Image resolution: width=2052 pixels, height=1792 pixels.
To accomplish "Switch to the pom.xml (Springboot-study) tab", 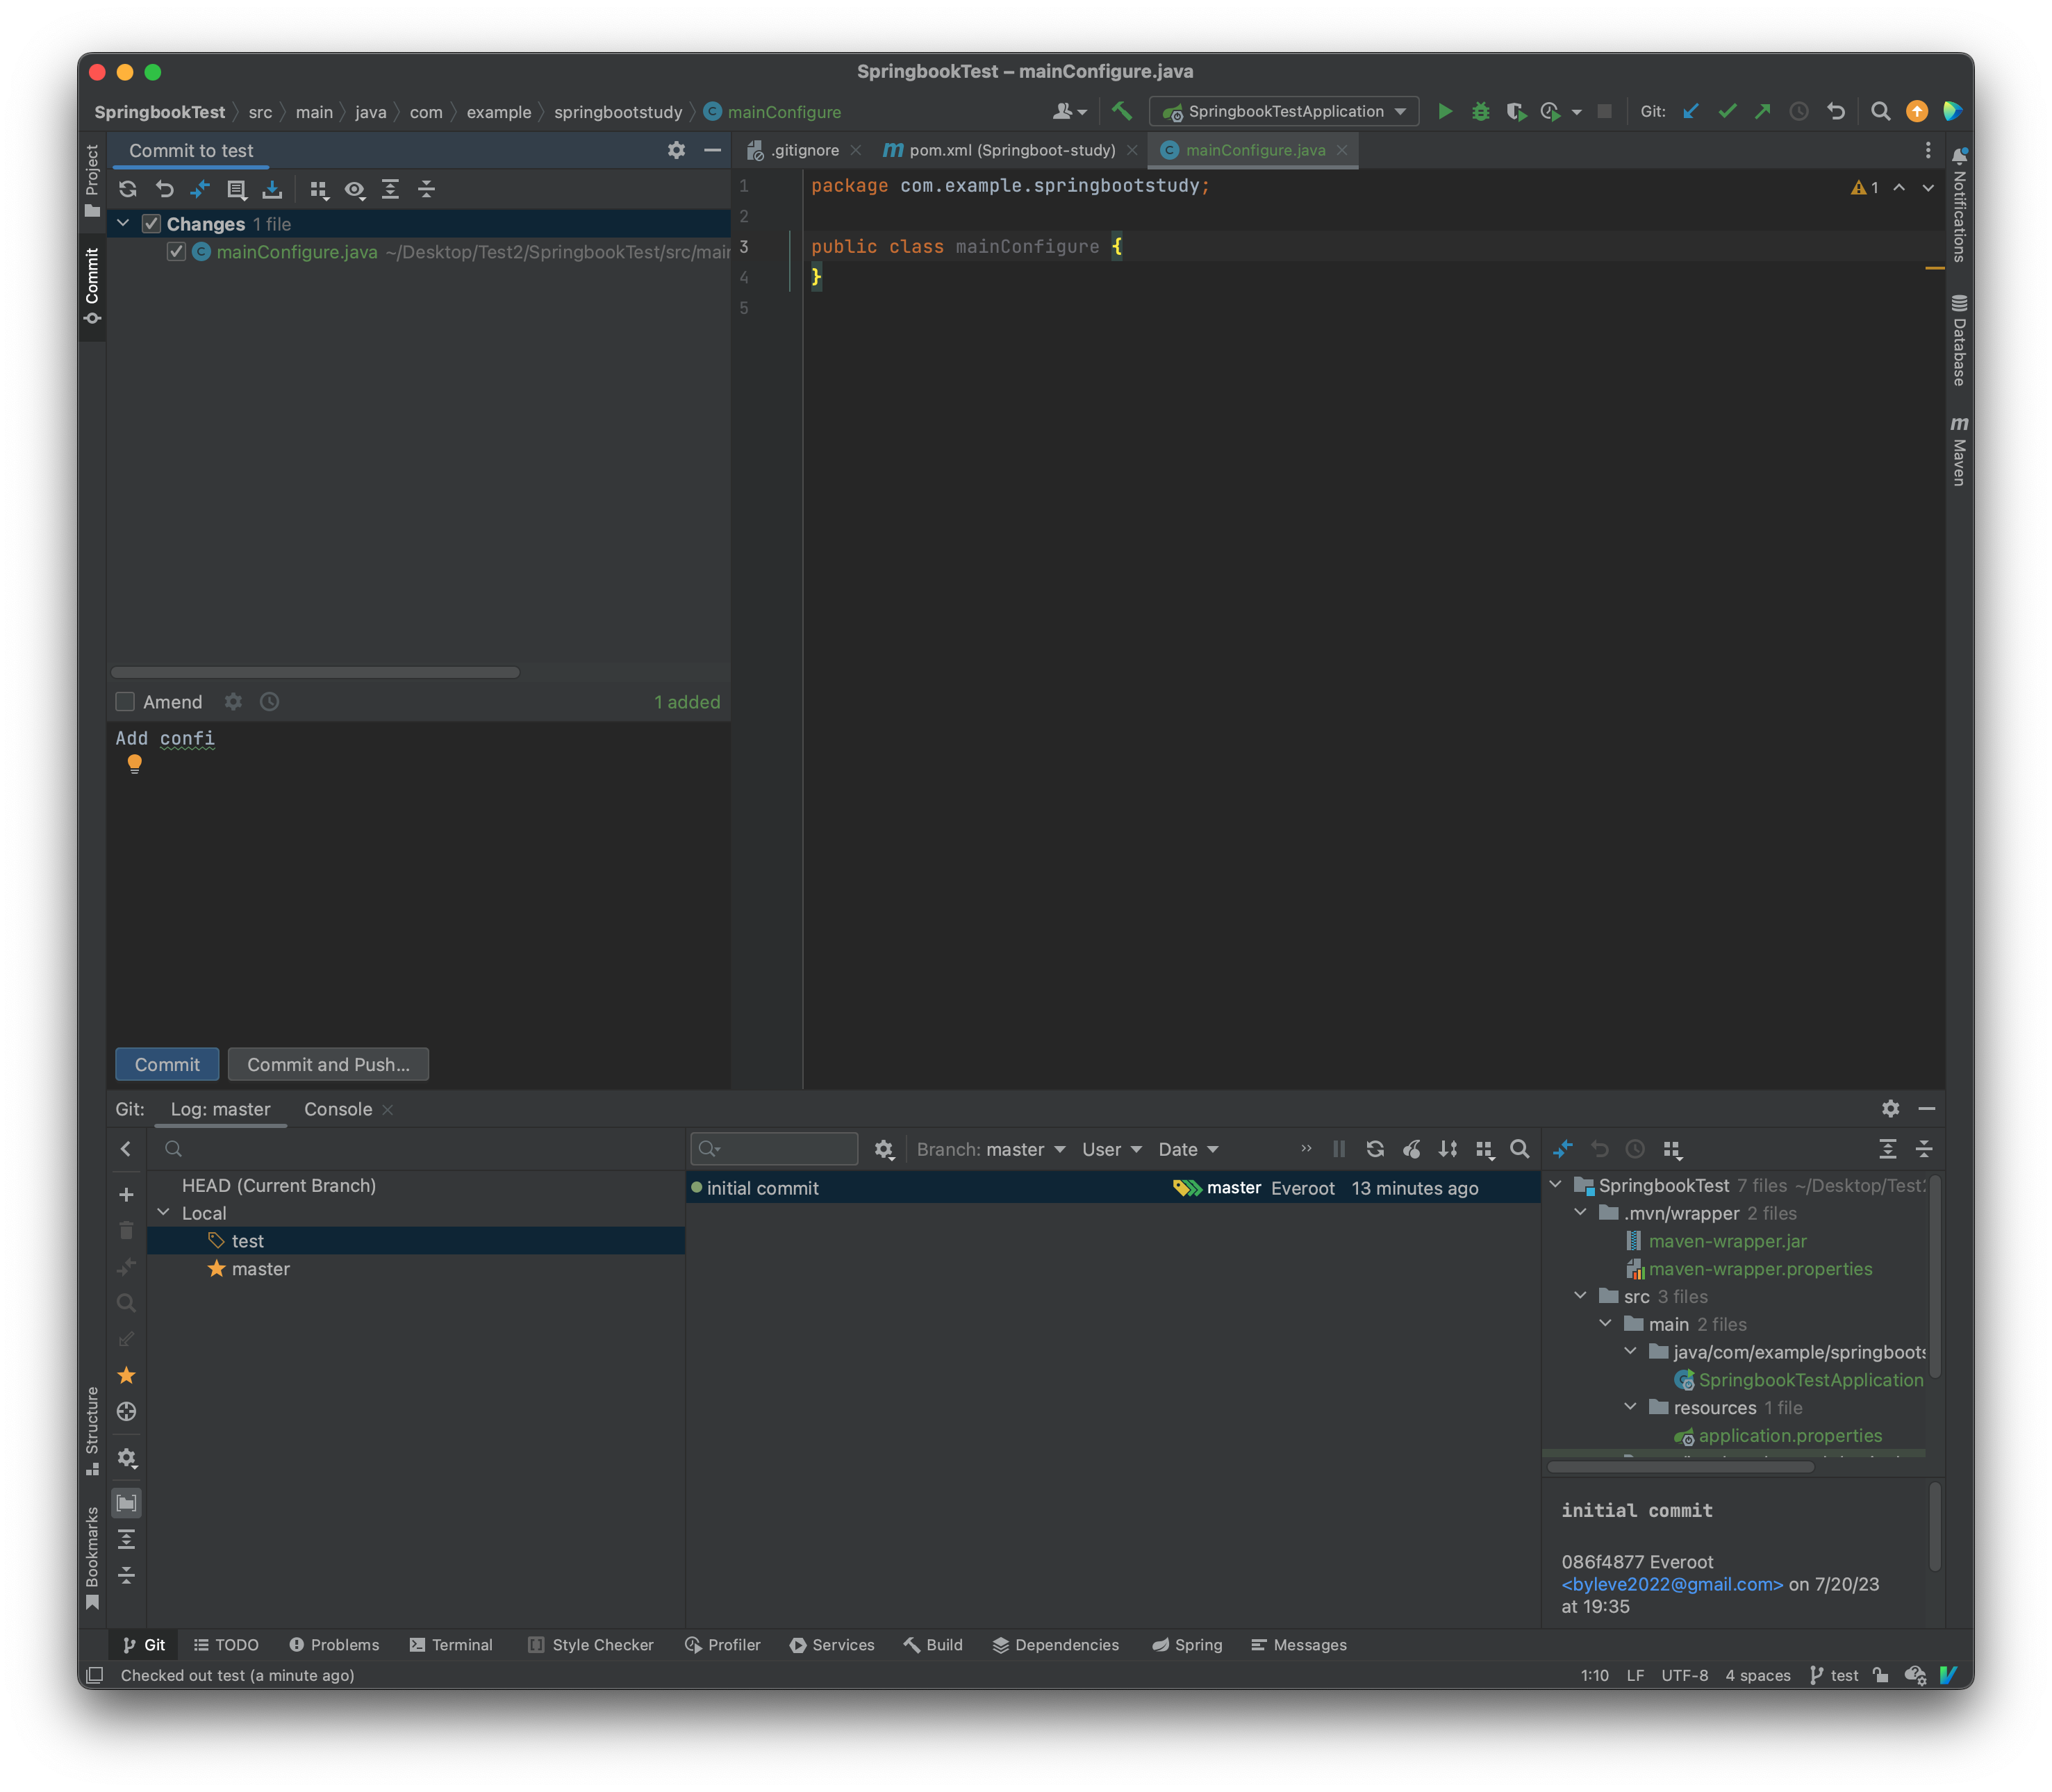I will tap(1010, 150).
